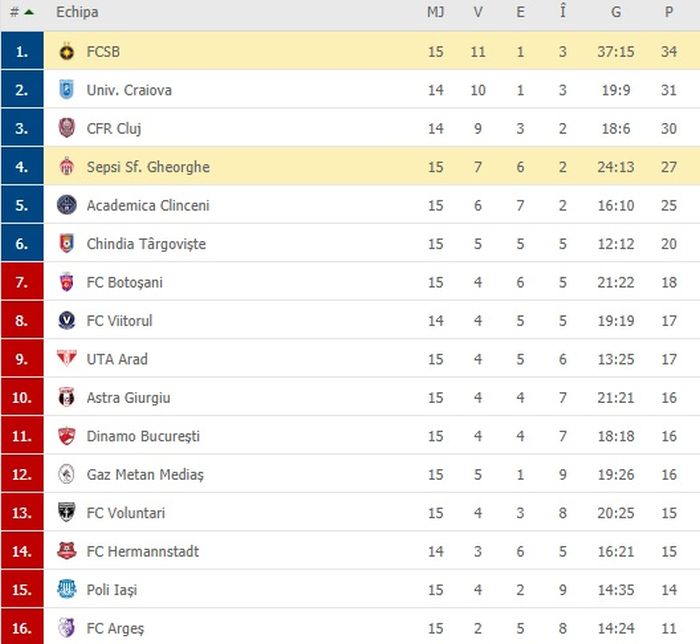
Task: Click the FC Botoșani crest icon
Action: coord(67,282)
